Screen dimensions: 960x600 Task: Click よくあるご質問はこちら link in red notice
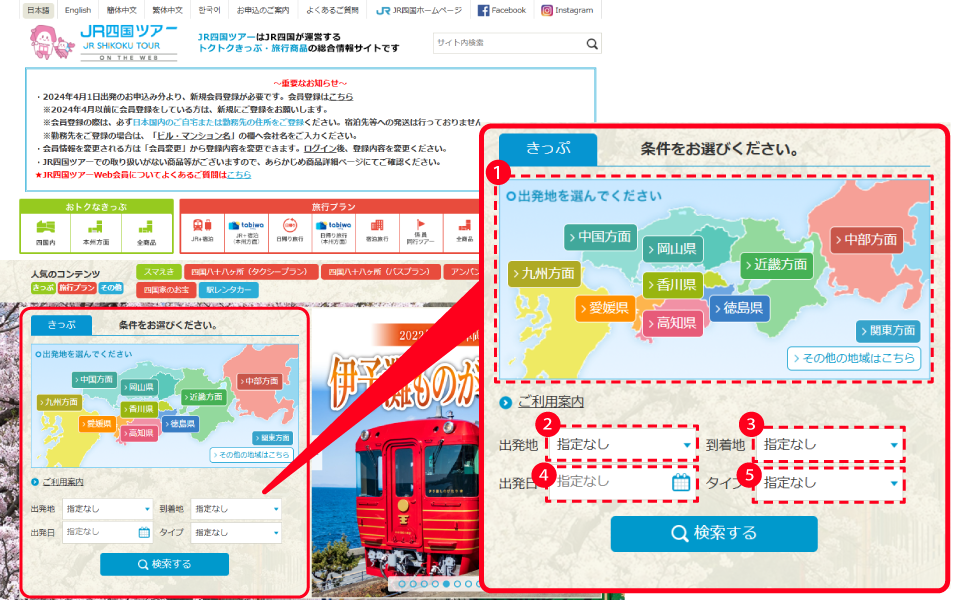click(239, 175)
